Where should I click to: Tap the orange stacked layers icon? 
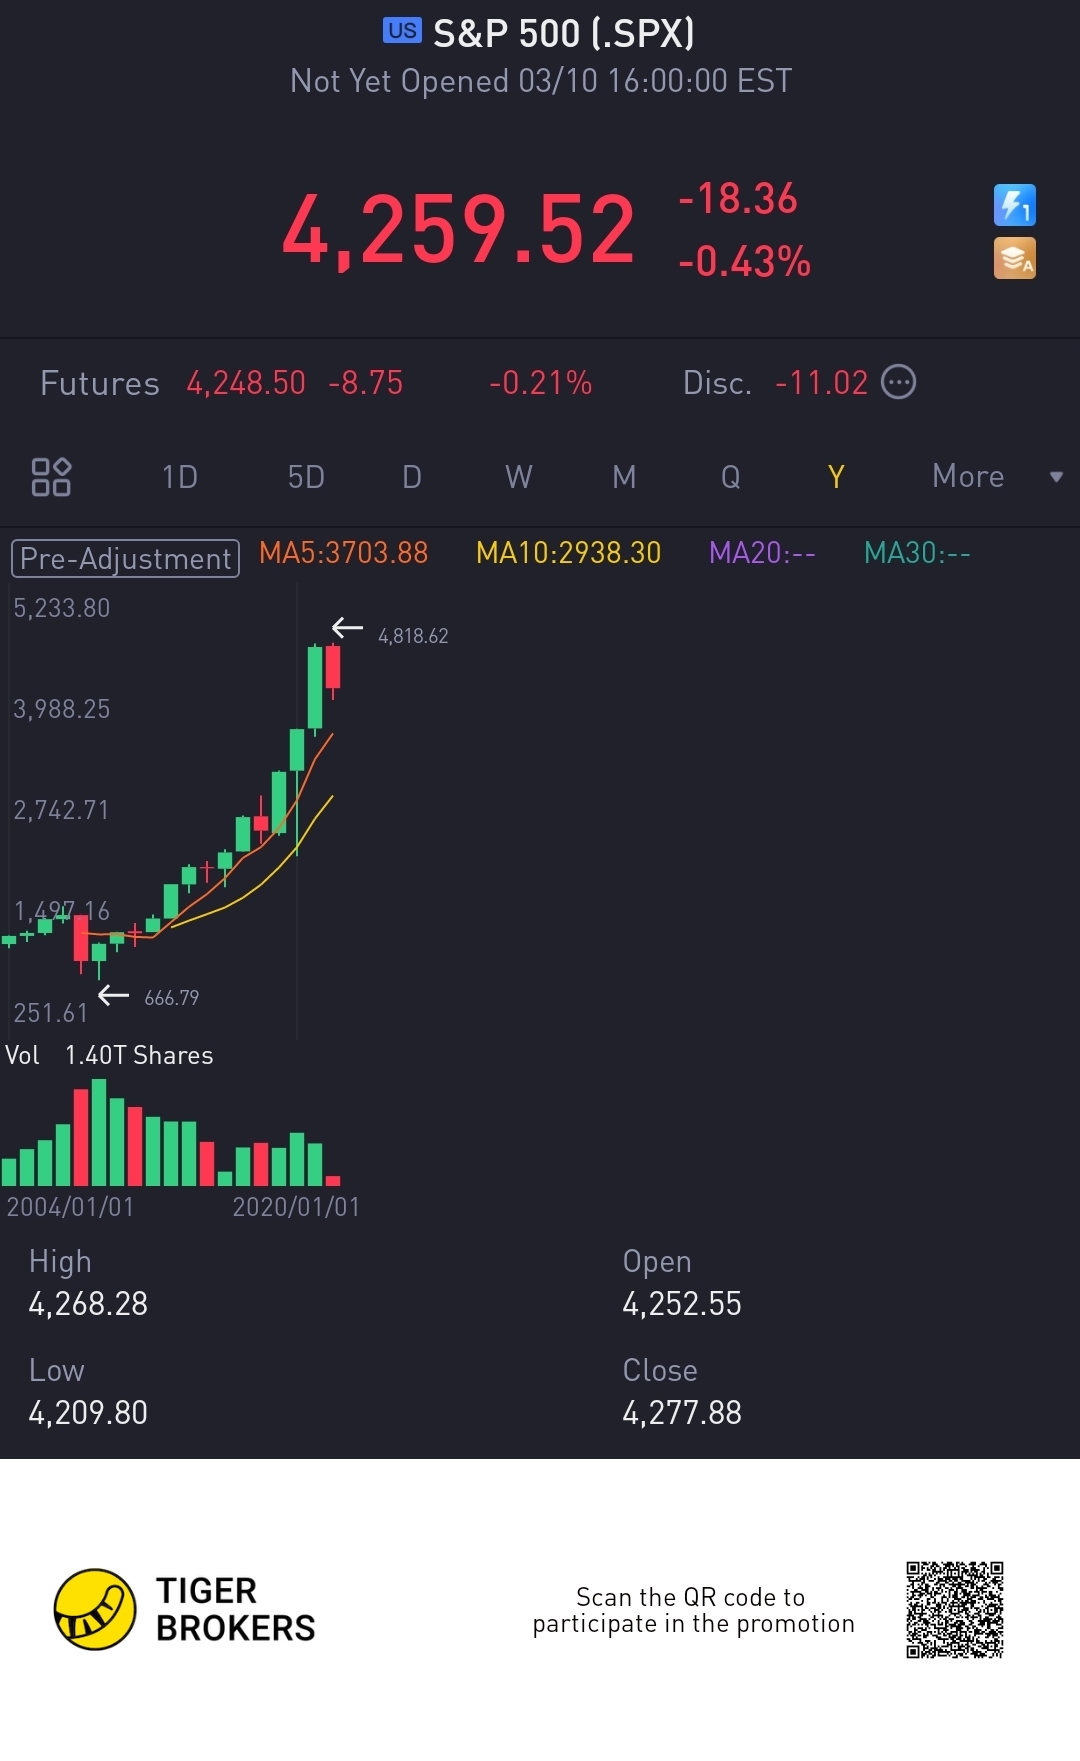1014,258
